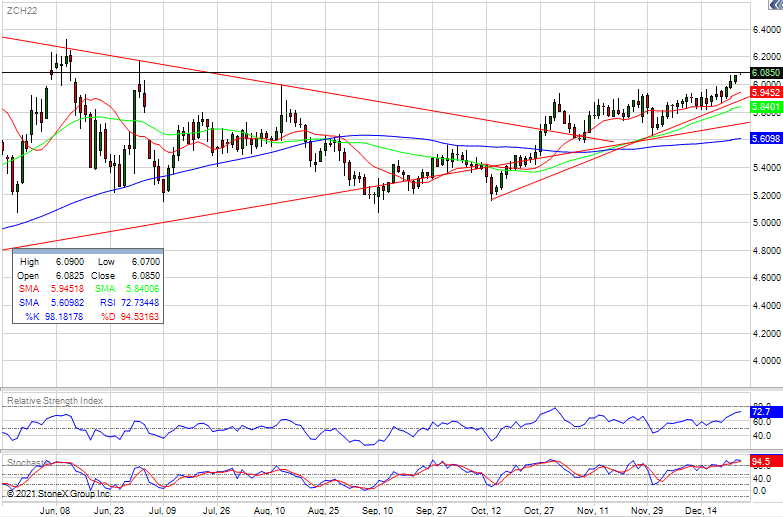Screen dimensions: 783x517
Task: Click the High 6.0900 value in data box
Action: point(69,262)
